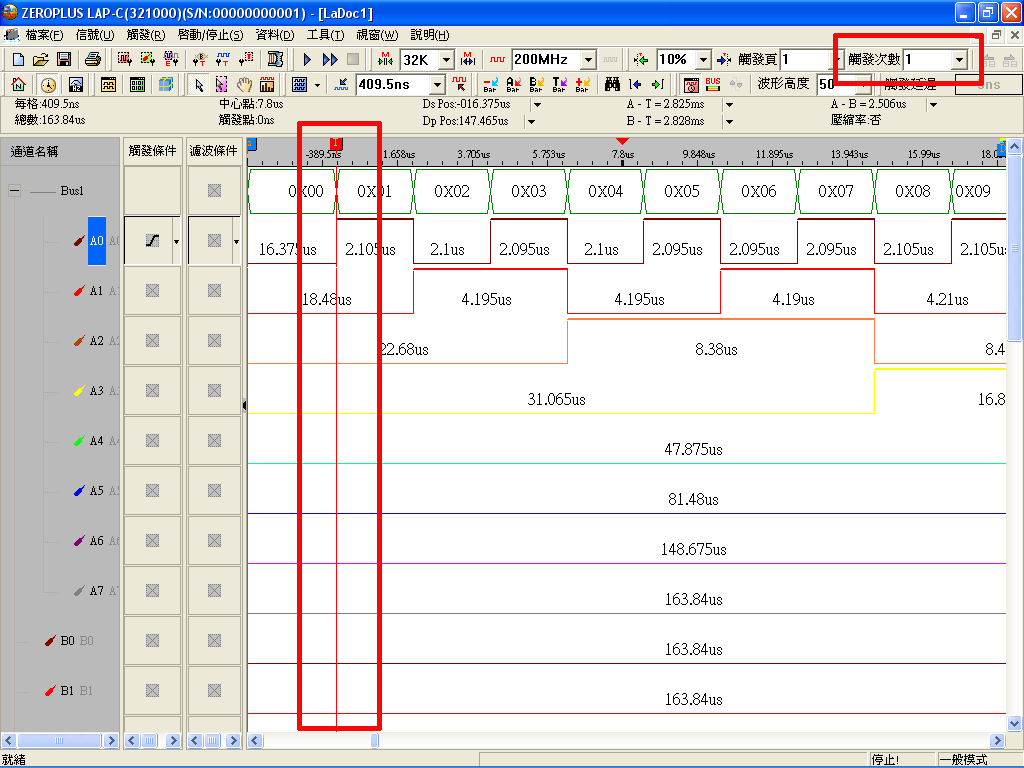Click the red trigger marker on the time ruler

(x=336, y=145)
